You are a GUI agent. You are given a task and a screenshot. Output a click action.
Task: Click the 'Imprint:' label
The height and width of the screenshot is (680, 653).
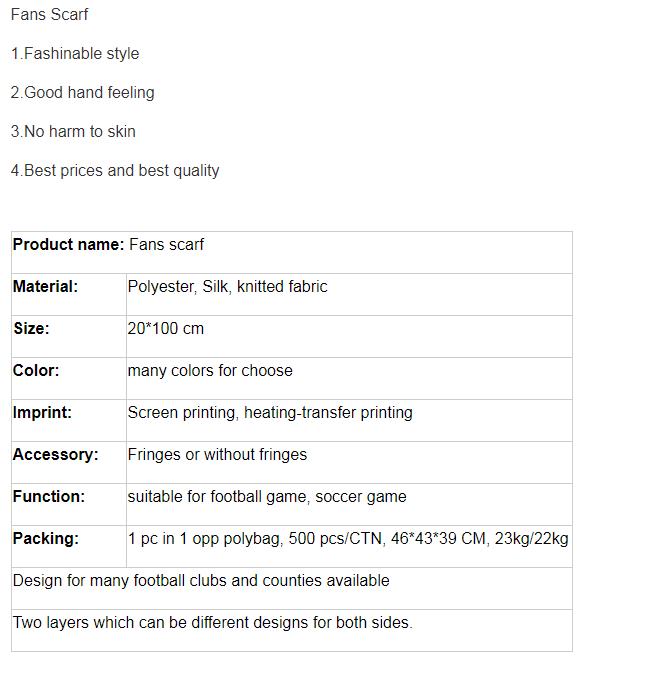(x=42, y=412)
